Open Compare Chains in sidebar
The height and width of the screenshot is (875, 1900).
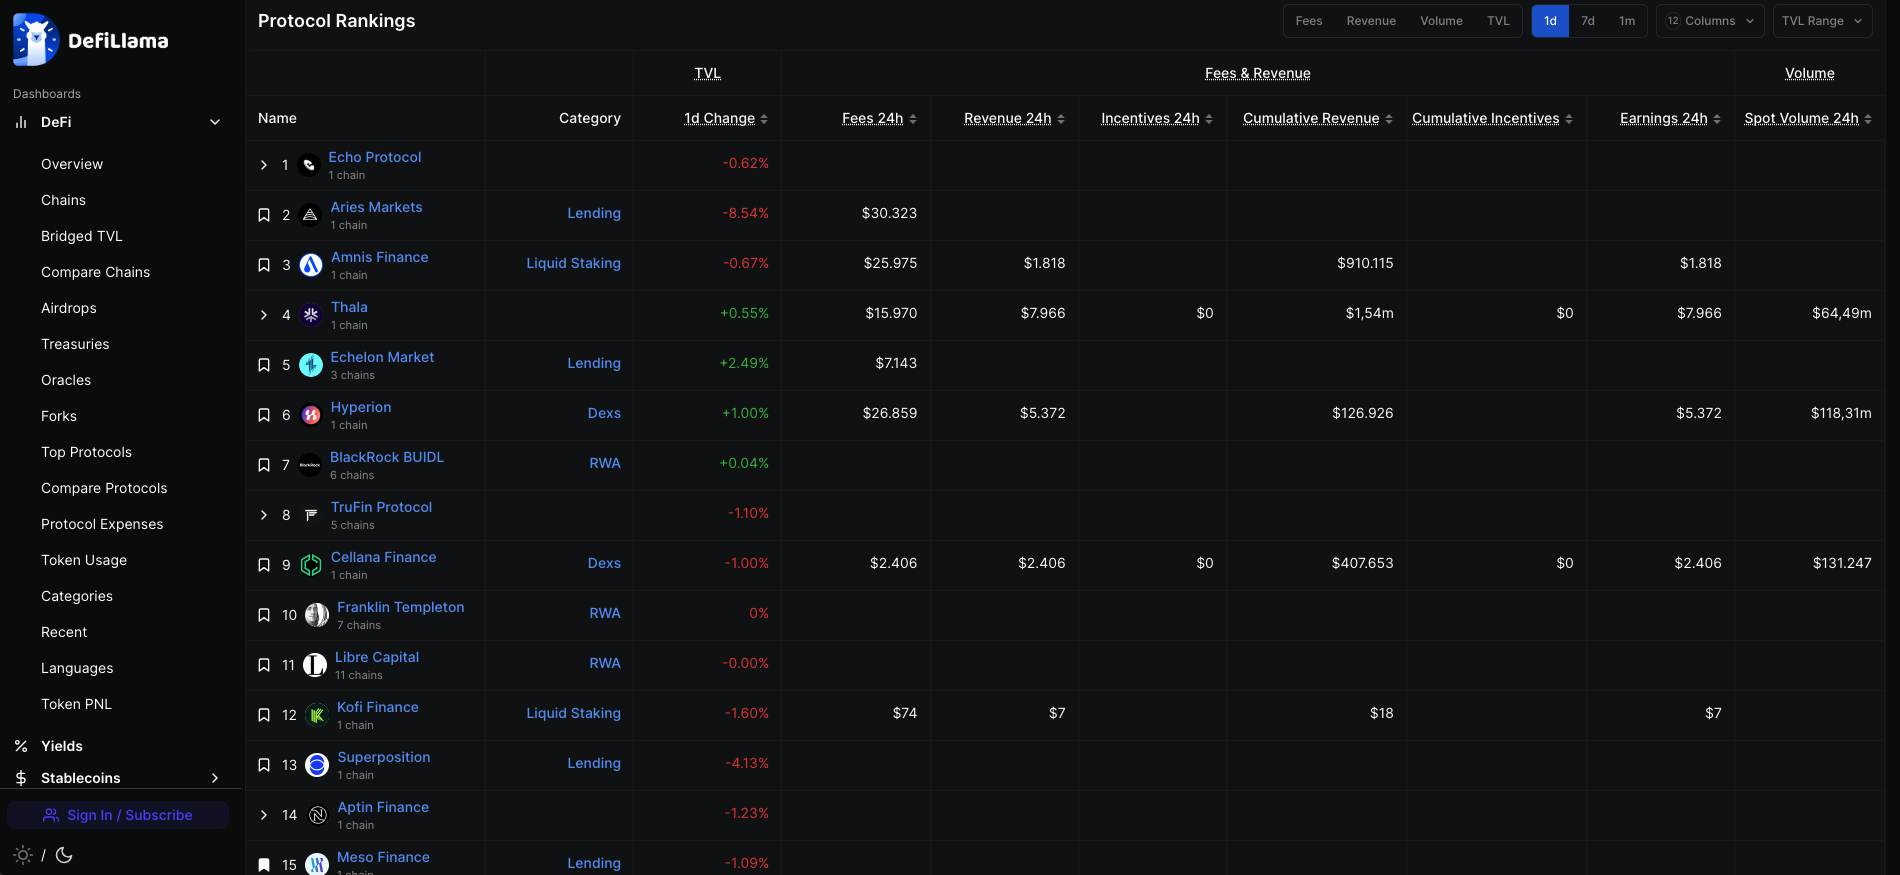tap(95, 272)
